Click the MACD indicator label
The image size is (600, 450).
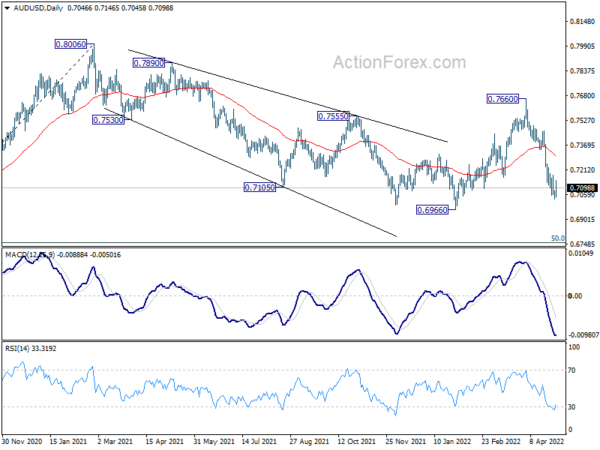(x=63, y=255)
